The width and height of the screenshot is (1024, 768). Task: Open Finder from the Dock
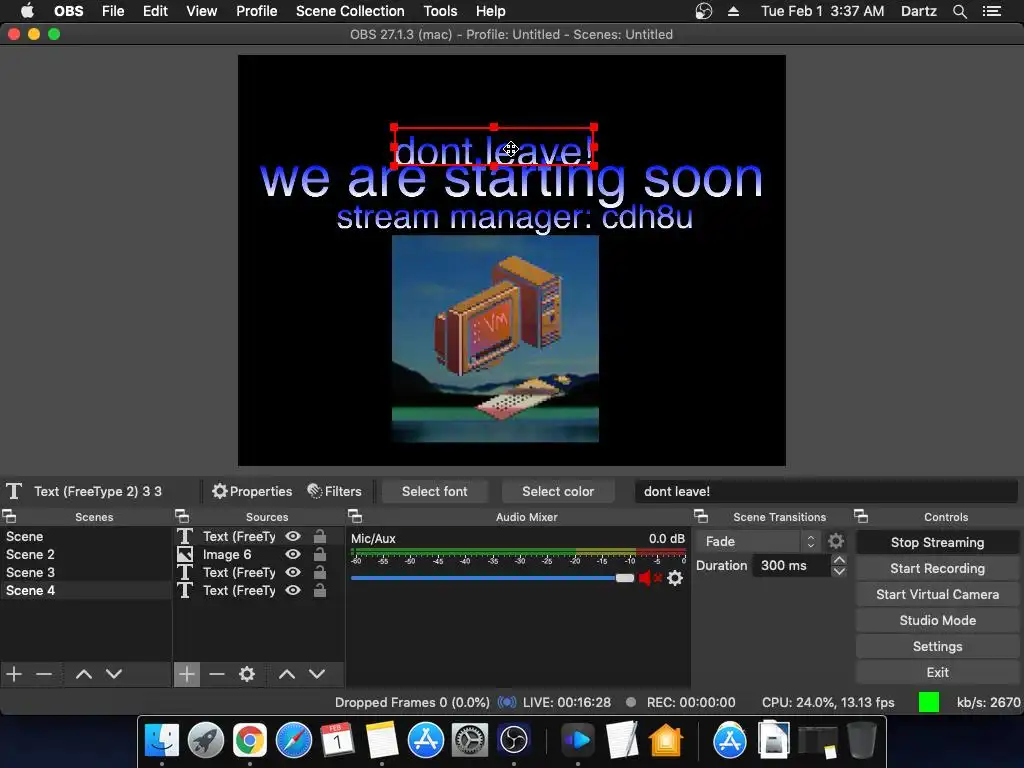(161, 740)
